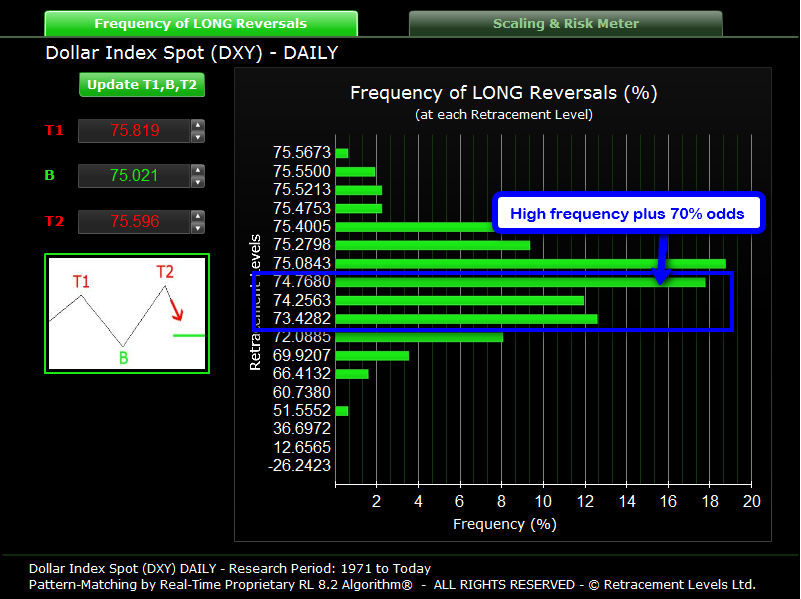Increase T1 with the up arrow

pos(198,126)
